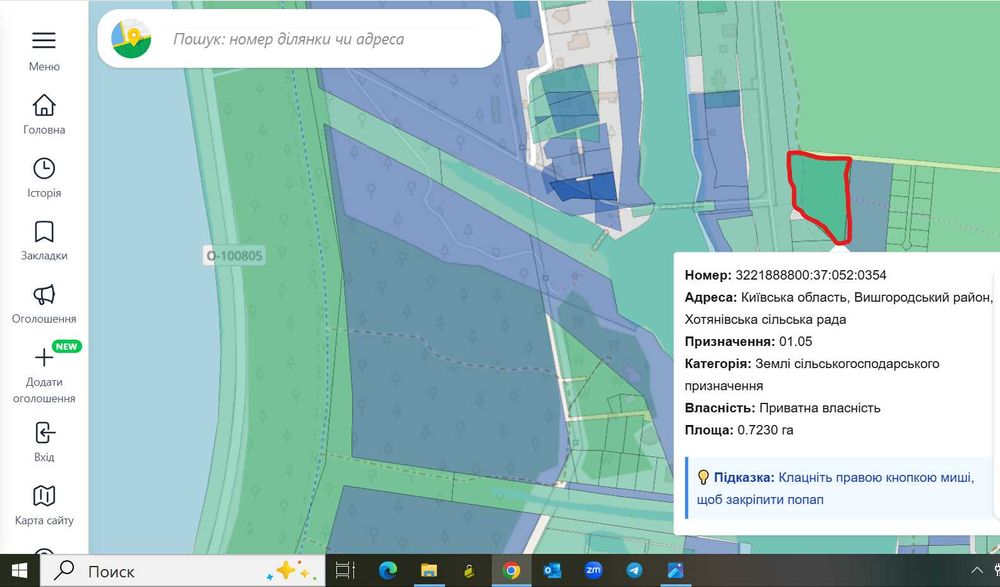Open Outlook from the taskbar
This screenshot has height=587, width=1000.
pos(552,570)
